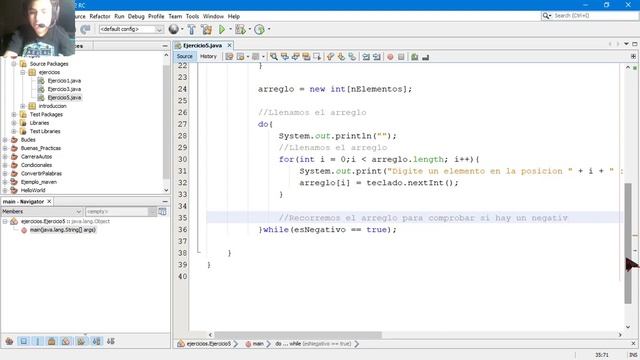Click Find Next Occurrence icon
This screenshot has height=360, width=640.
[296, 57]
